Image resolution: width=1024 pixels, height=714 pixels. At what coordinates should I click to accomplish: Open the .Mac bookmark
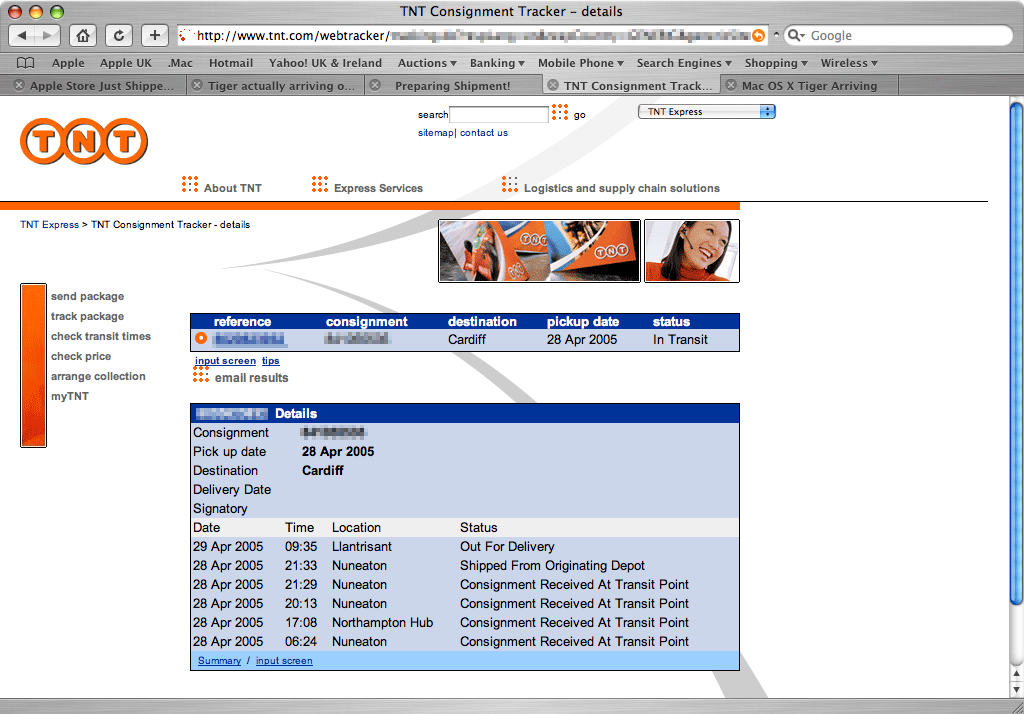click(180, 63)
